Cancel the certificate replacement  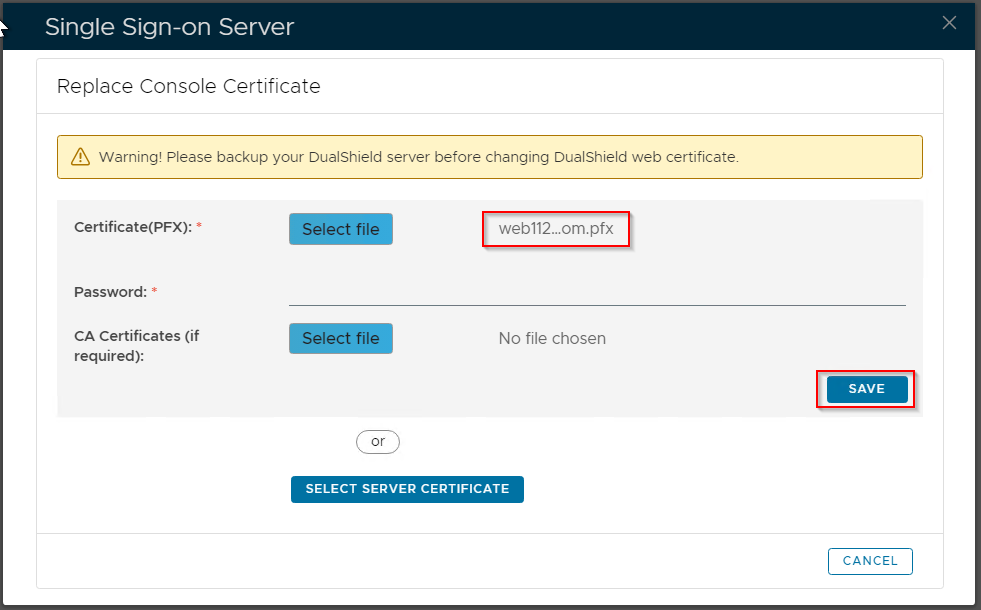(x=869, y=561)
